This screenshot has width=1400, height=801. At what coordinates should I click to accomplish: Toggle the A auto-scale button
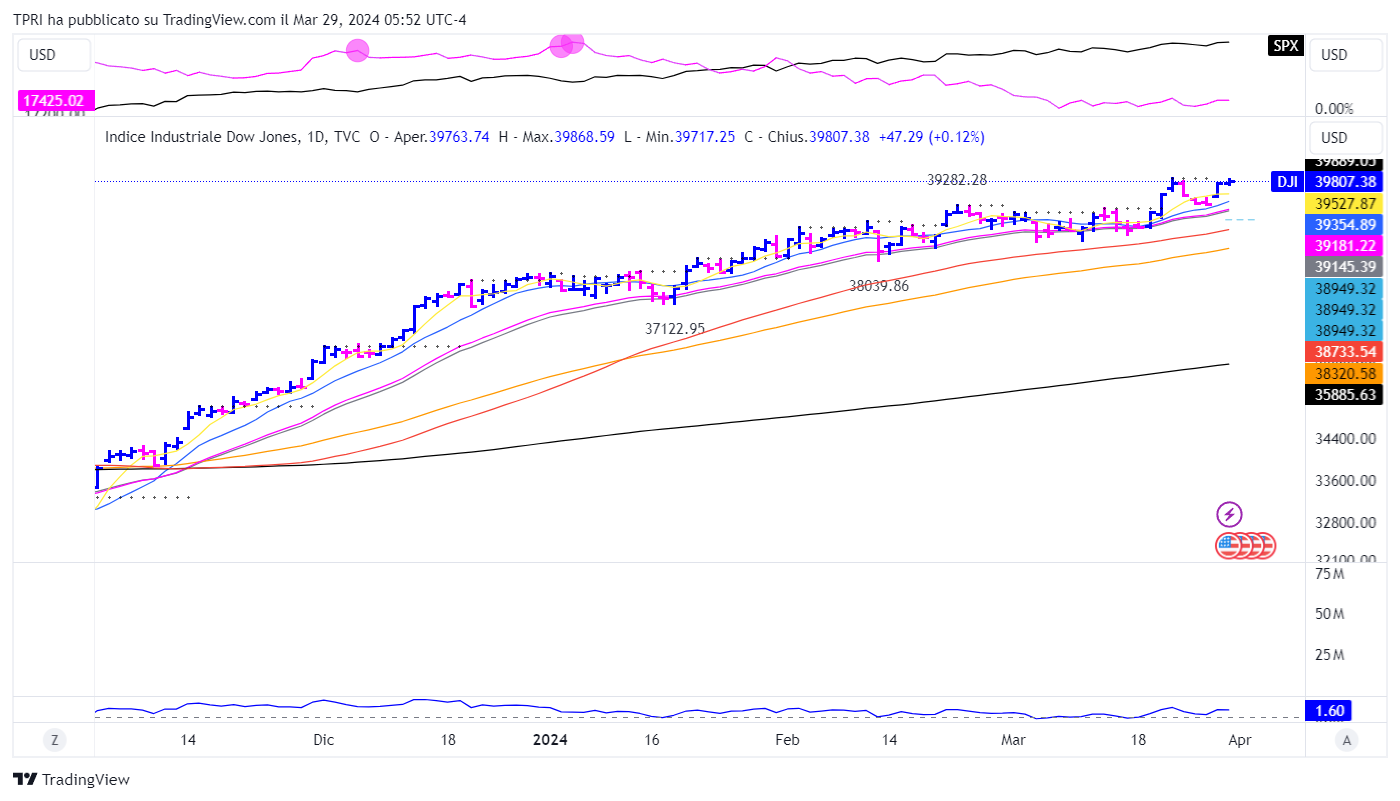(1347, 740)
